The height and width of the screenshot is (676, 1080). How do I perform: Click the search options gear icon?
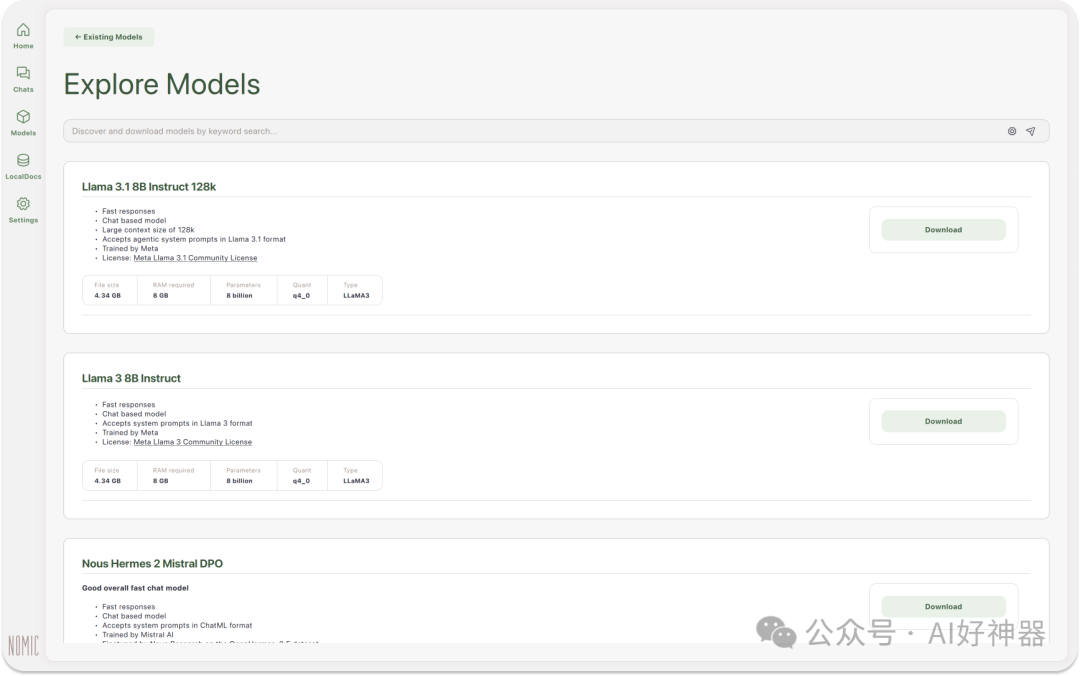pos(1012,131)
